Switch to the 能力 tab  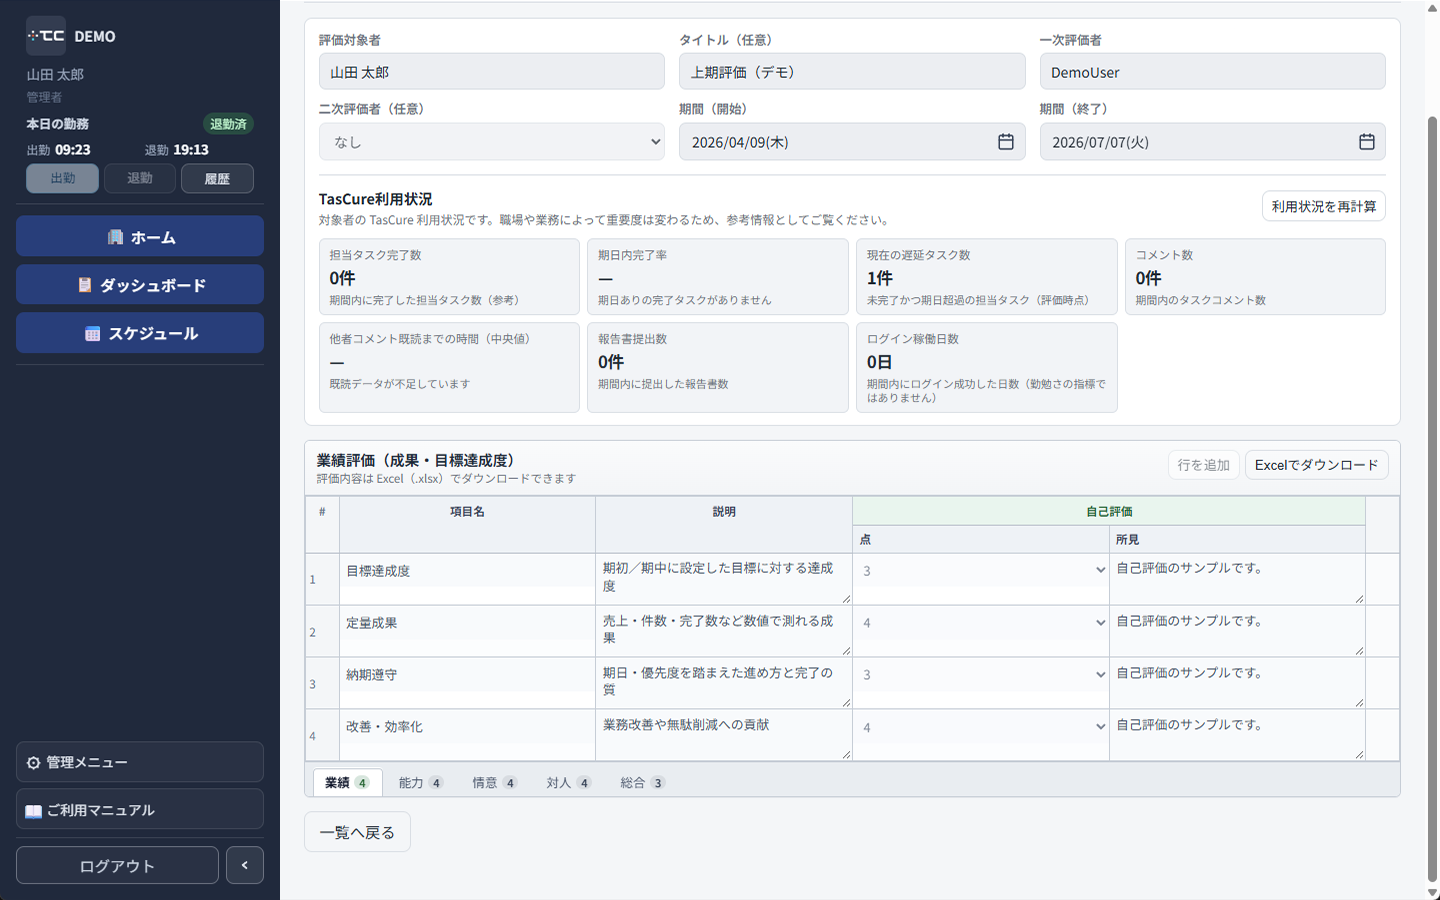(x=421, y=783)
